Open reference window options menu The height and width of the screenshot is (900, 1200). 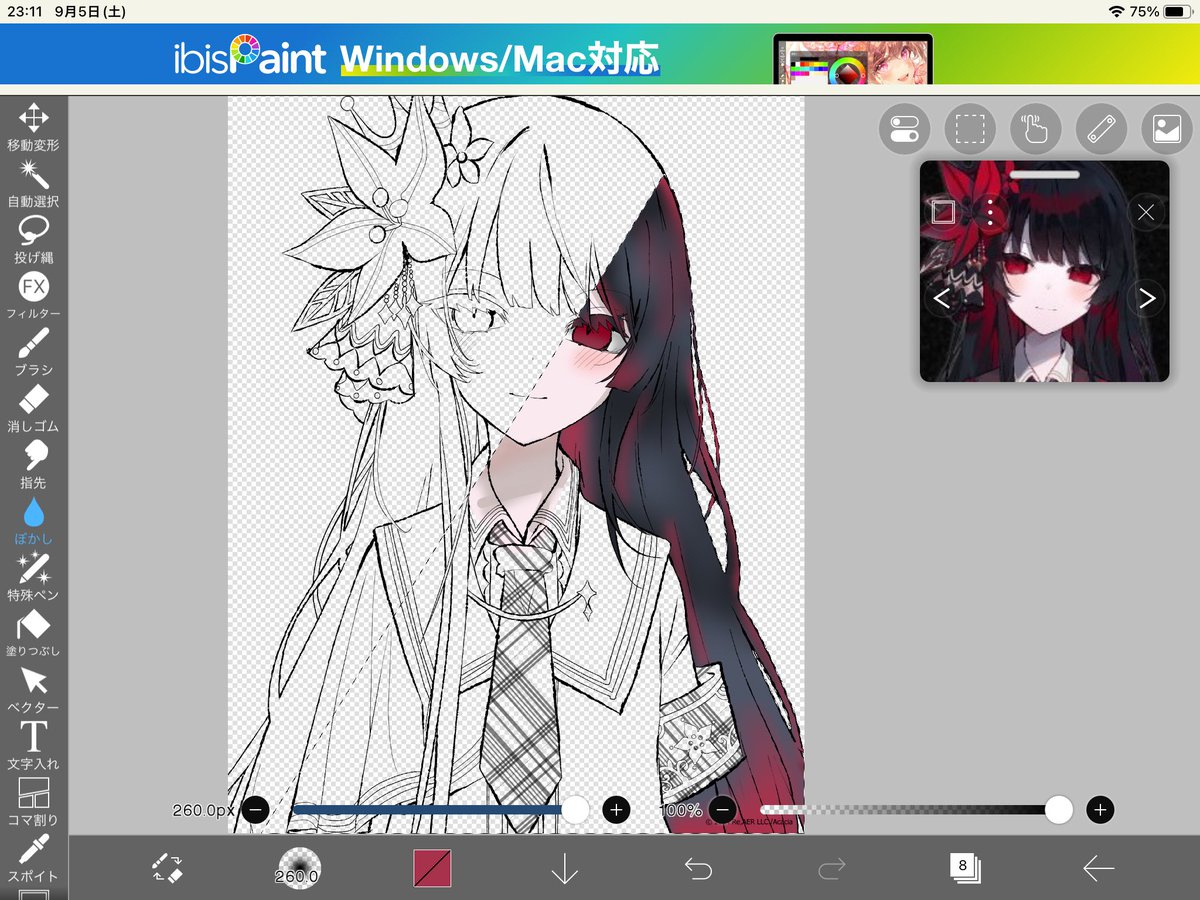pyautogui.click(x=990, y=212)
